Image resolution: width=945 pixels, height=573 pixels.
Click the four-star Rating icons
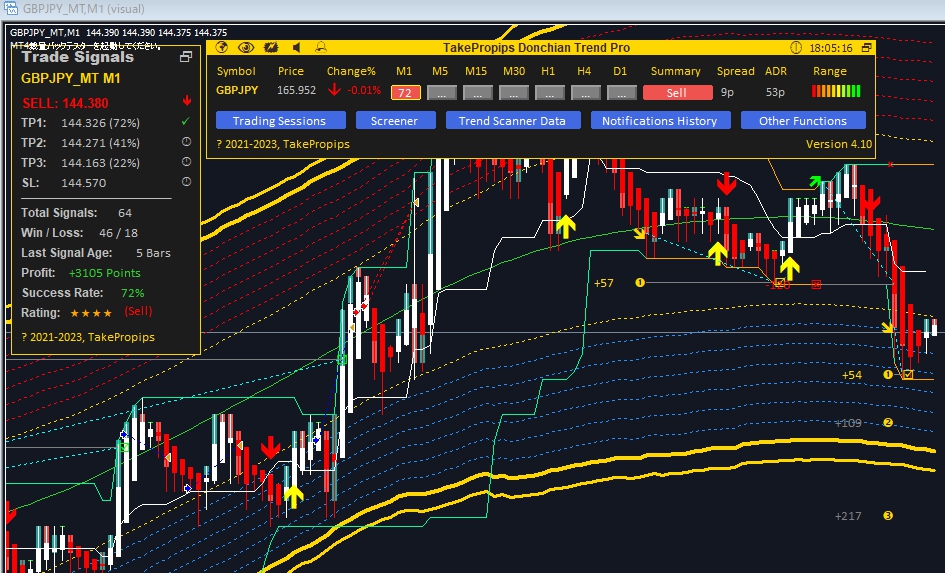(91, 313)
